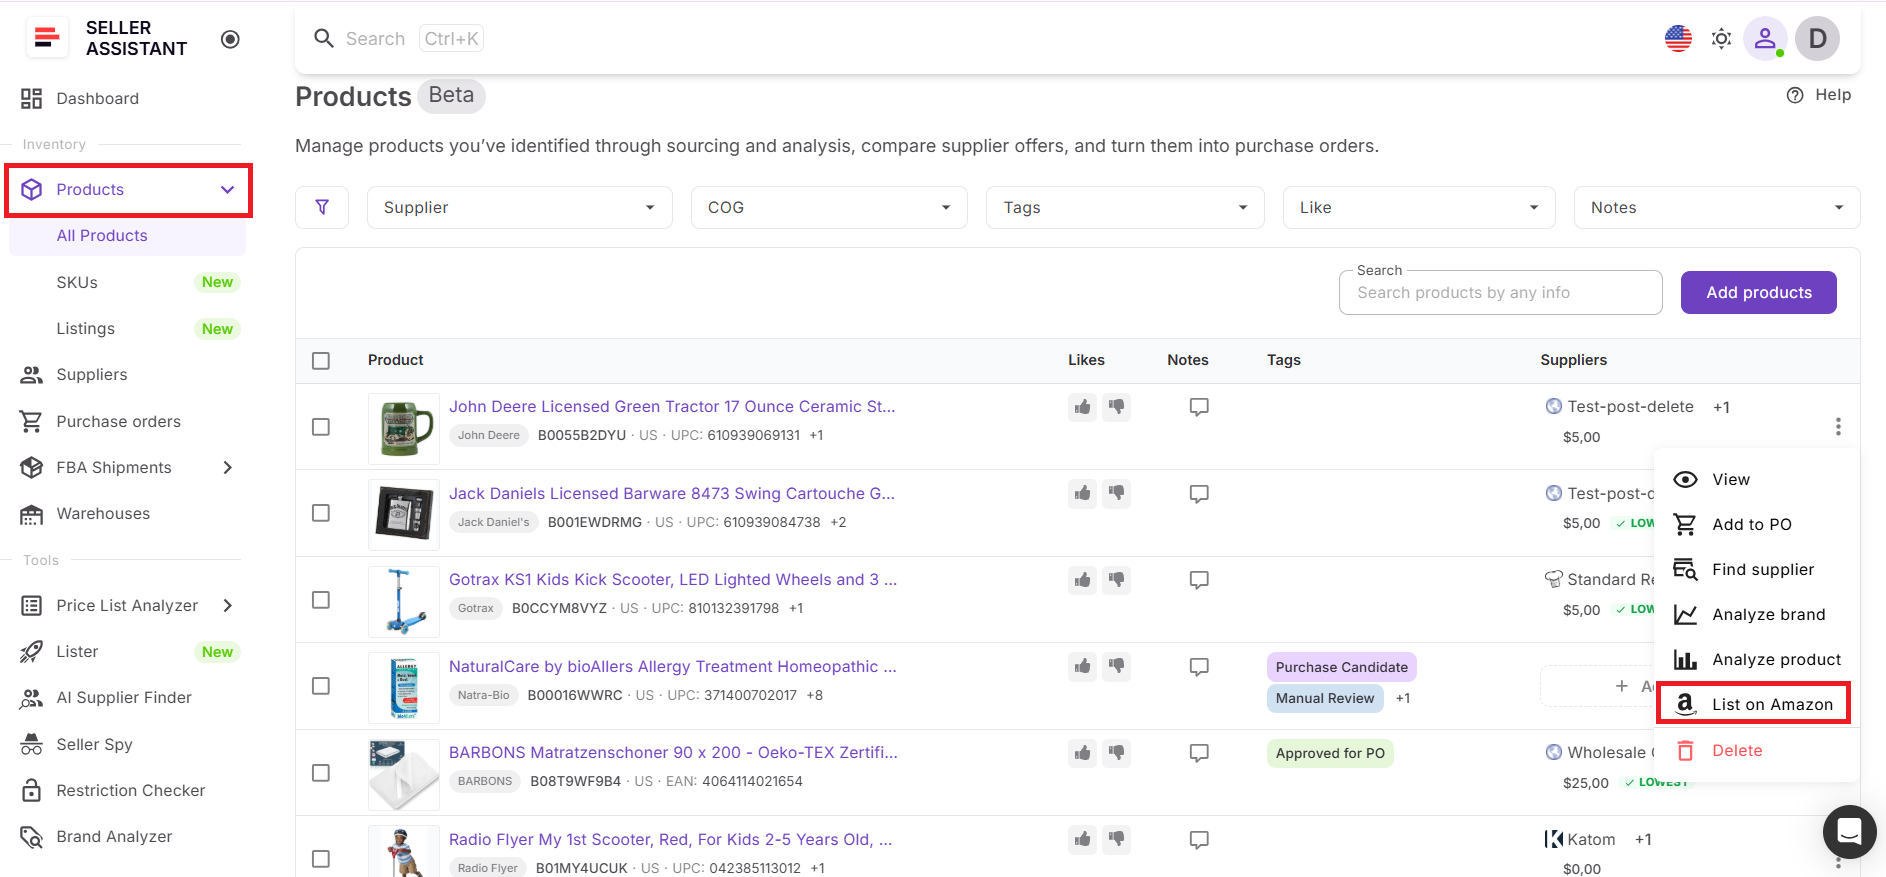Click the purple user account icon
The height and width of the screenshot is (877, 1886).
[1765, 38]
